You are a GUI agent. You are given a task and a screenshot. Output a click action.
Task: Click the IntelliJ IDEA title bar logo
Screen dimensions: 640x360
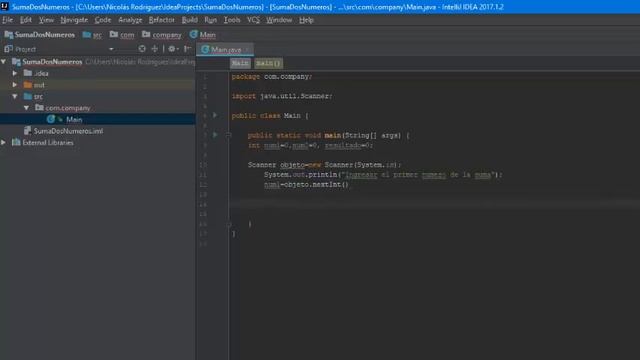pos(4,7)
